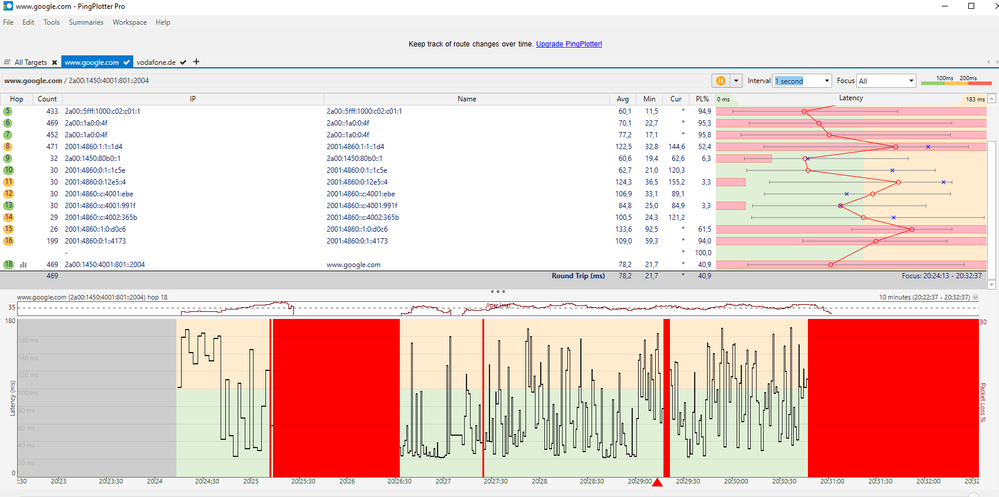Viewport: 999px width, 497px height.
Task: Click the Cur column header
Action: pyautogui.click(x=676, y=99)
